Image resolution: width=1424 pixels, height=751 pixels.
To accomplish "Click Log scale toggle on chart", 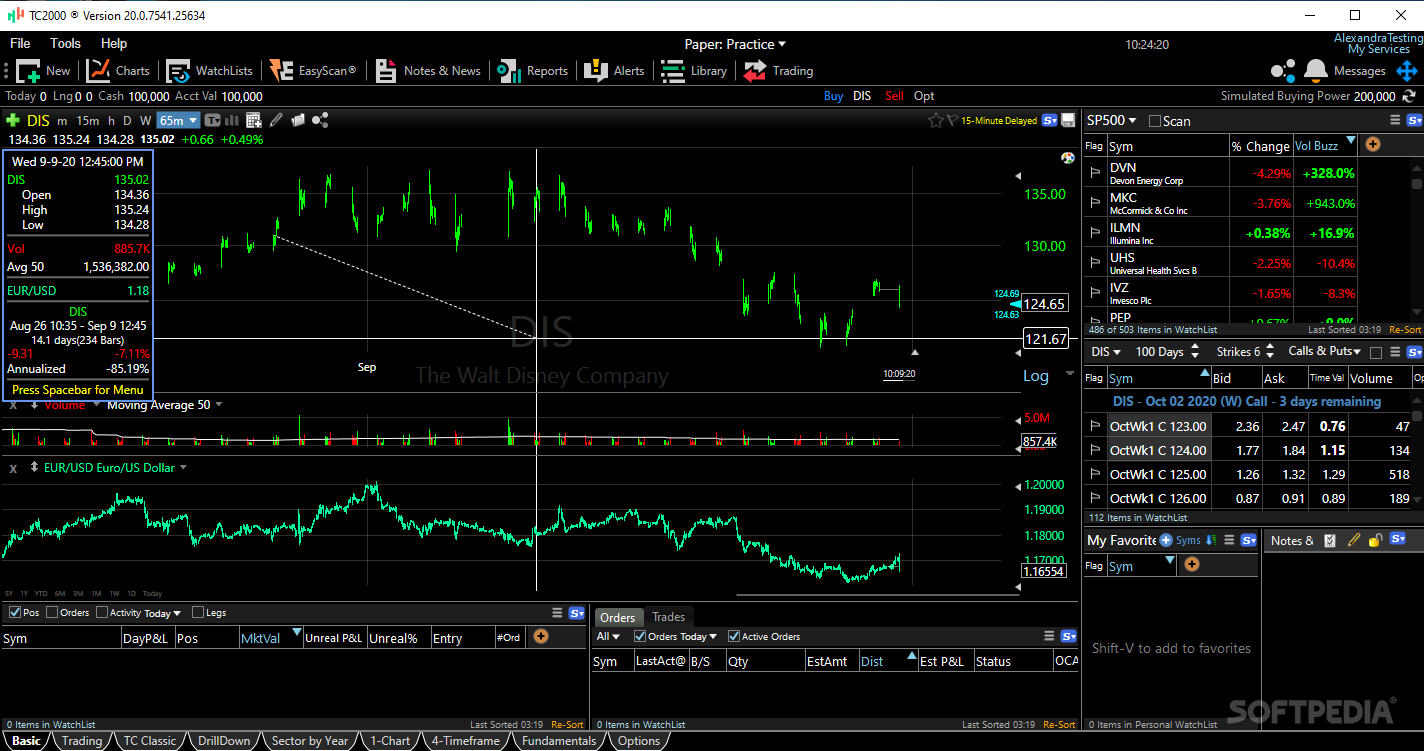I will [1036, 376].
